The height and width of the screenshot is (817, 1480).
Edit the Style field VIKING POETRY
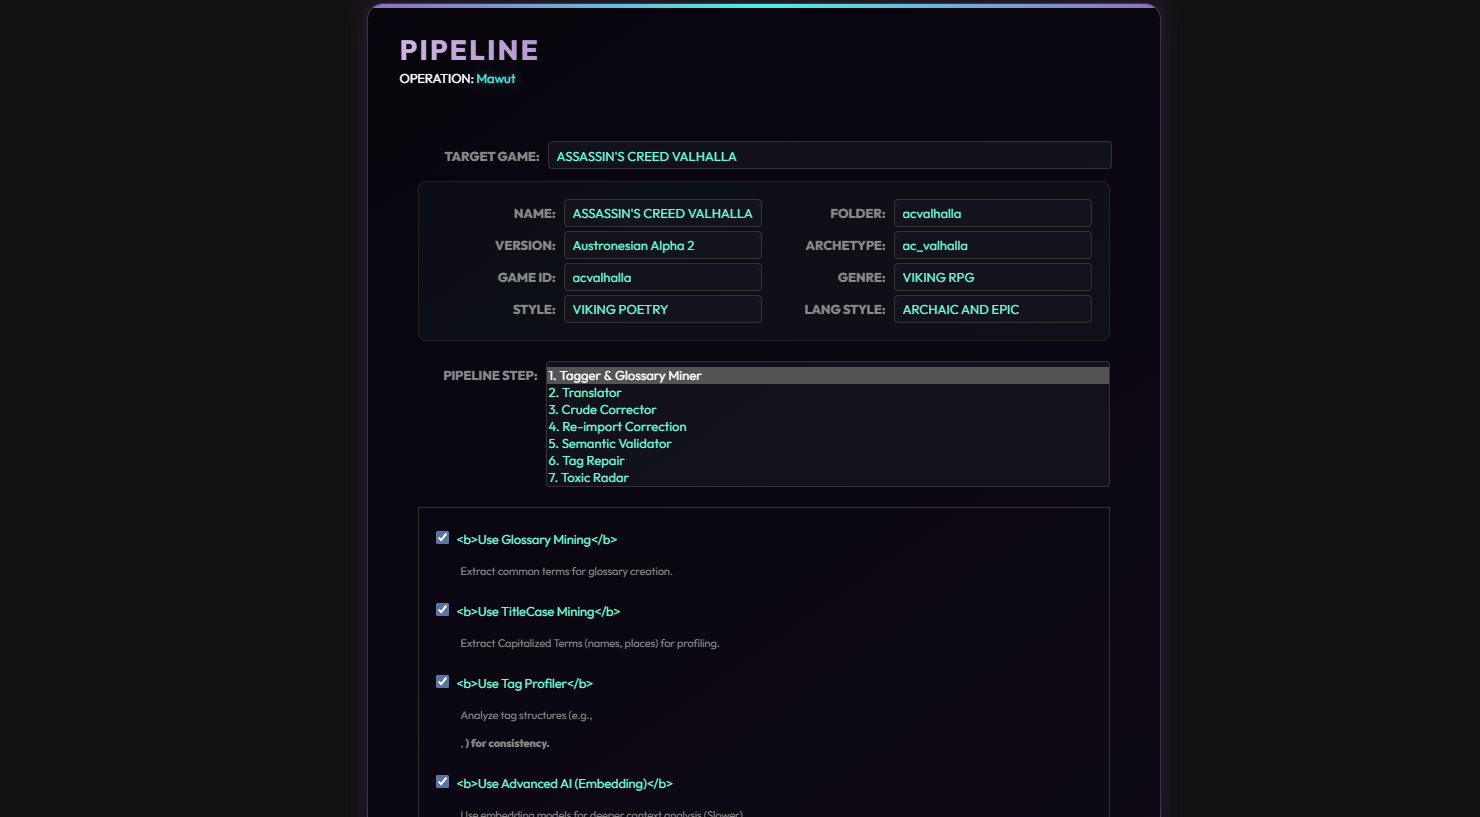[662, 309]
